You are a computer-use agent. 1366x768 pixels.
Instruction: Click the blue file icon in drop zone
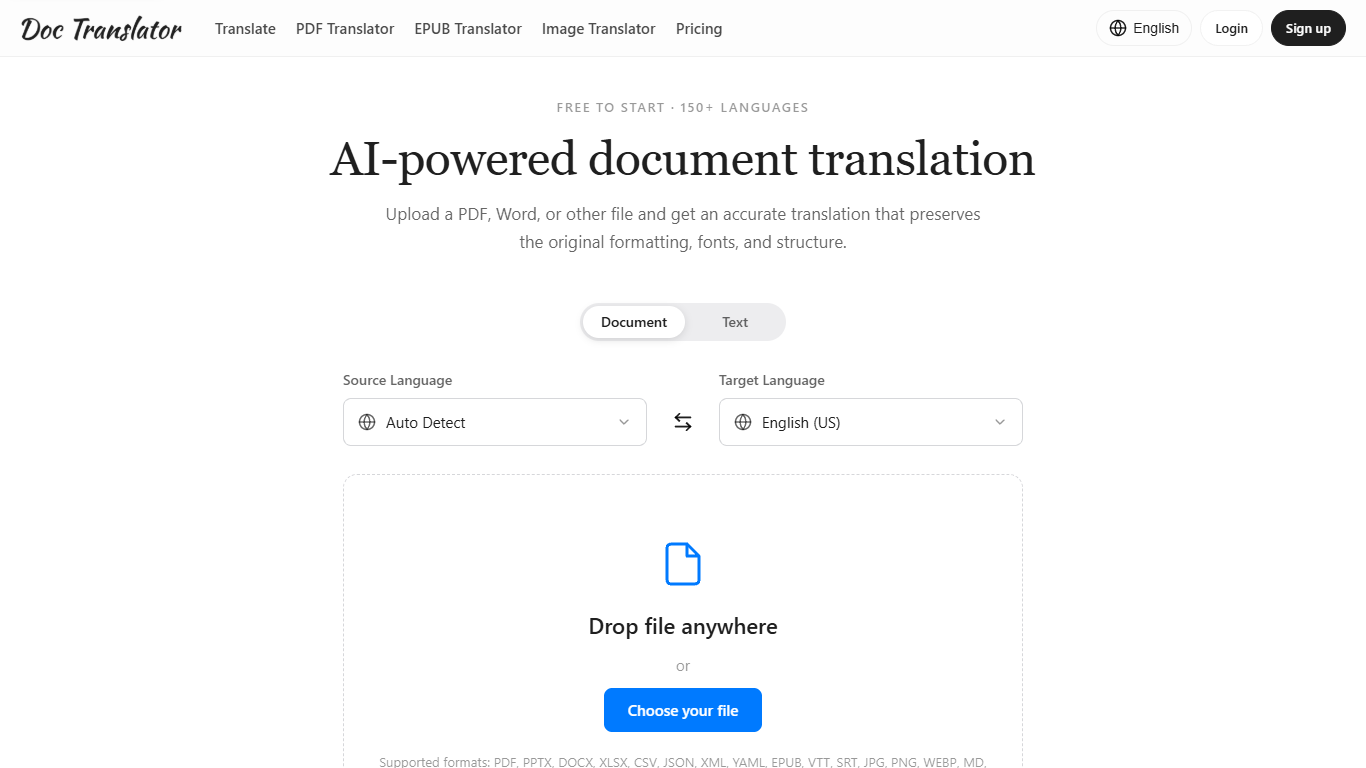pos(683,564)
